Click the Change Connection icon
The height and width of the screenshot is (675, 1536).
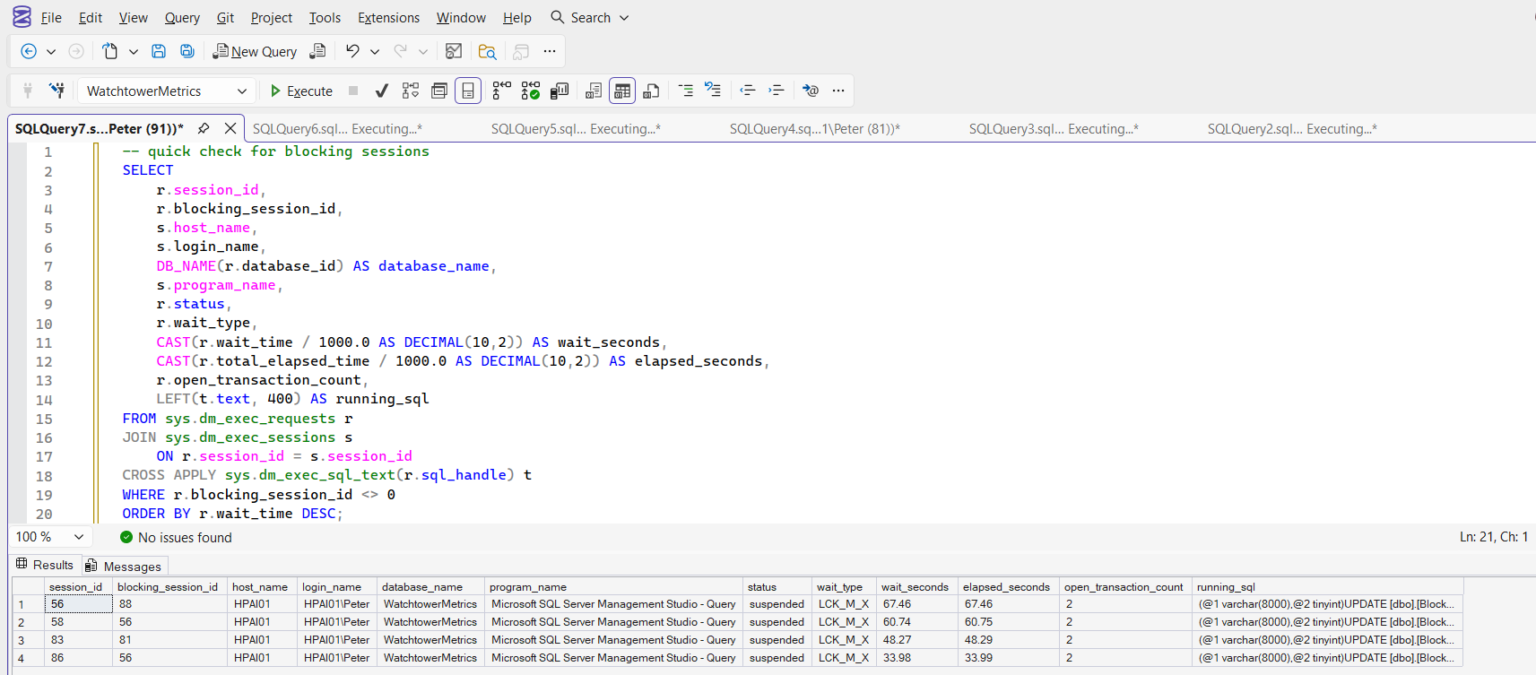(57, 91)
